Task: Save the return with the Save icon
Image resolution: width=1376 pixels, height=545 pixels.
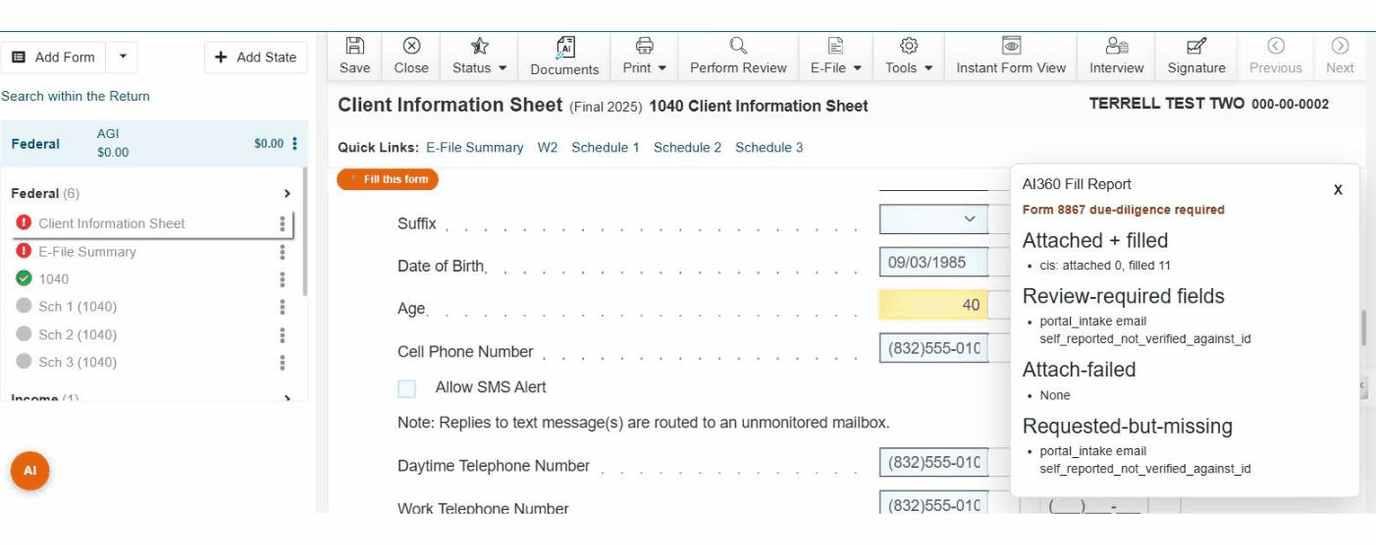Action: pos(354,56)
